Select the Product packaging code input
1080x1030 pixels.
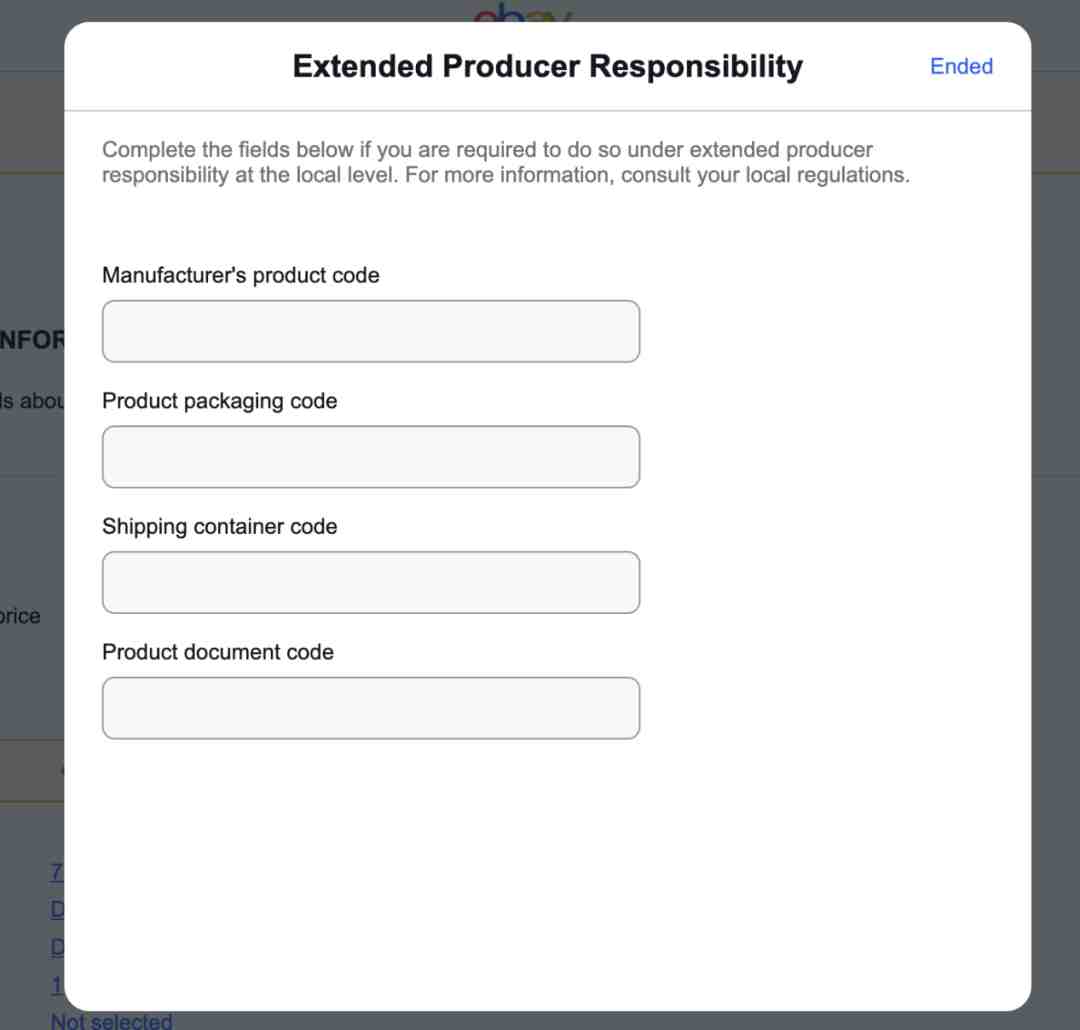(x=371, y=457)
